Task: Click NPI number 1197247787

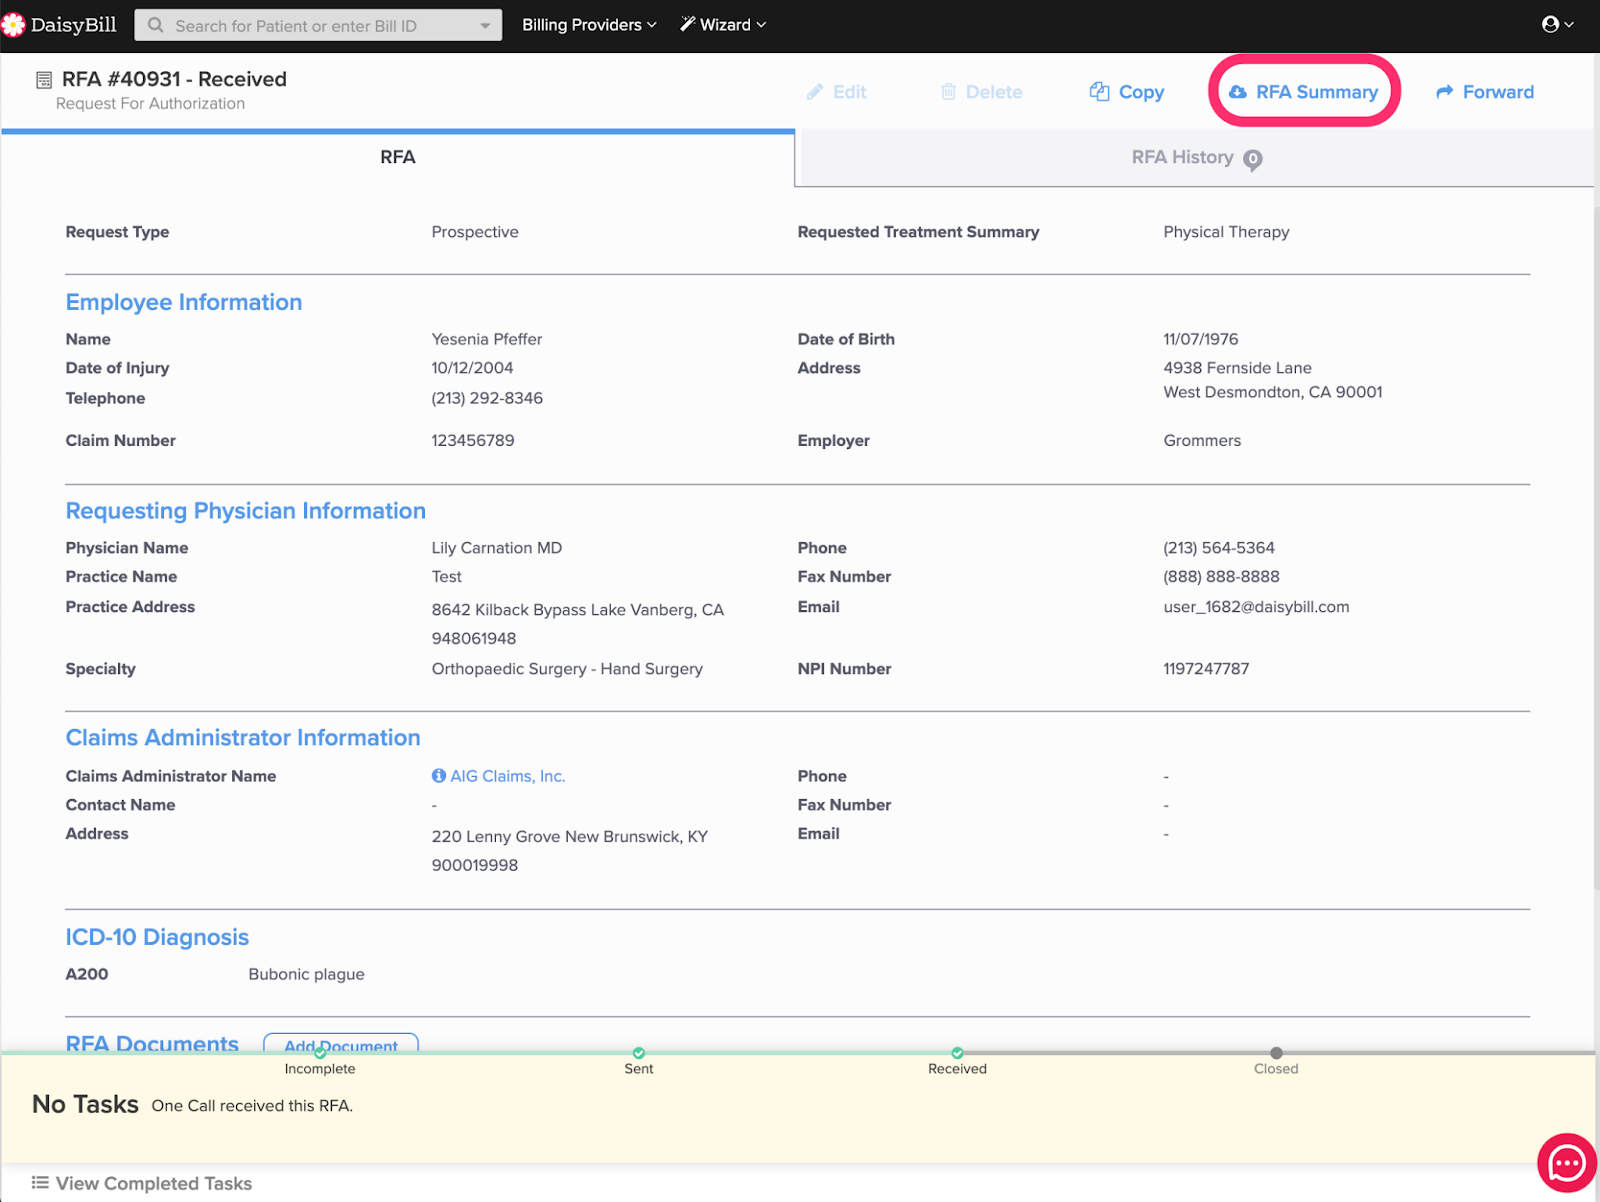Action: 1206,669
